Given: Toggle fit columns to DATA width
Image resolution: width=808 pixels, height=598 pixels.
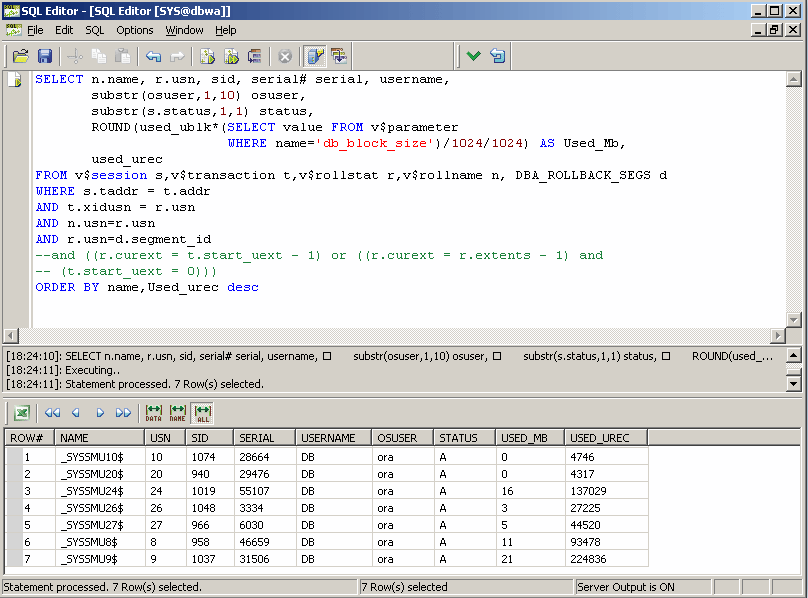Looking at the screenshot, I should (x=154, y=412).
